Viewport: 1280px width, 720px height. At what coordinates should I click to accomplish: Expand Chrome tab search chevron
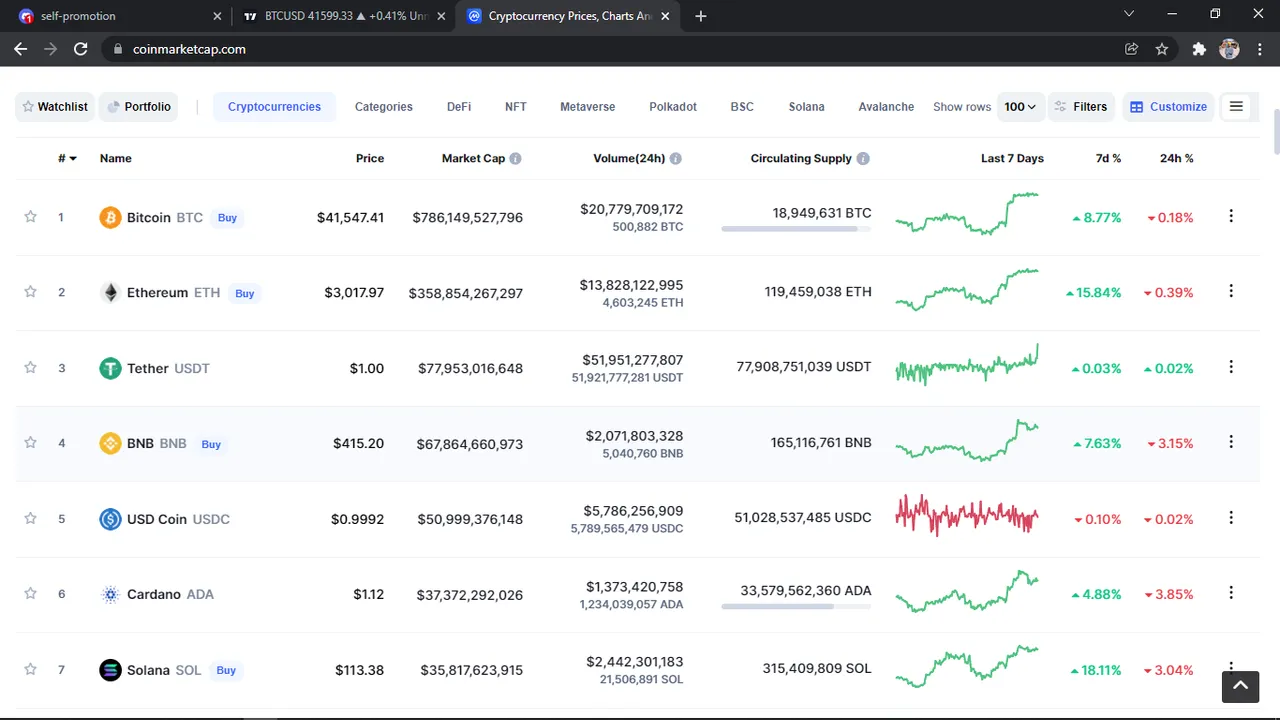[1129, 14]
